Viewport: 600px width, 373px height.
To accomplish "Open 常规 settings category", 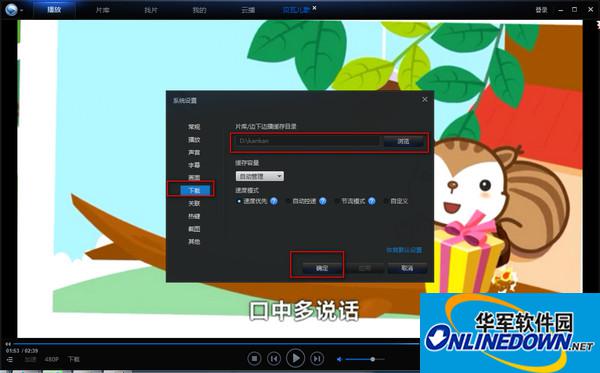I will pos(194,127).
